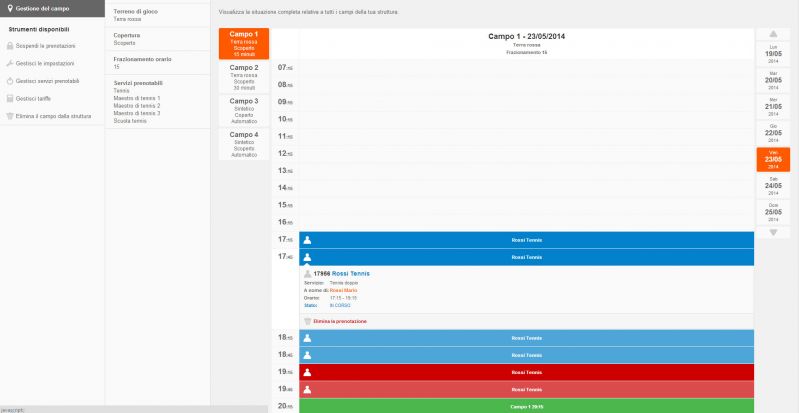The width and height of the screenshot is (799, 413).
Task: Click the lock icon beside Sospendi le prenotazioni
Action: (10, 46)
